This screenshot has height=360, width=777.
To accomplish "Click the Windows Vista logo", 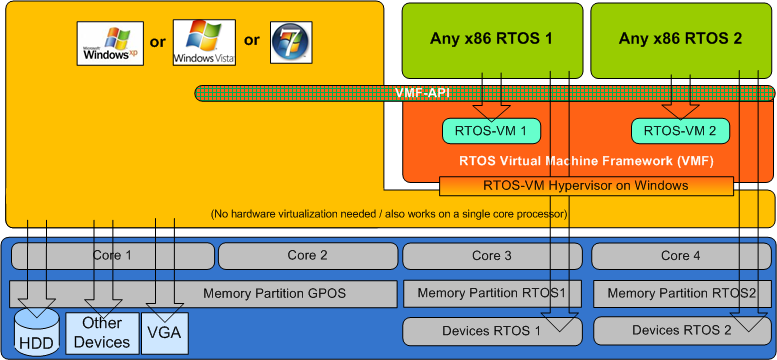I will 204,43.
